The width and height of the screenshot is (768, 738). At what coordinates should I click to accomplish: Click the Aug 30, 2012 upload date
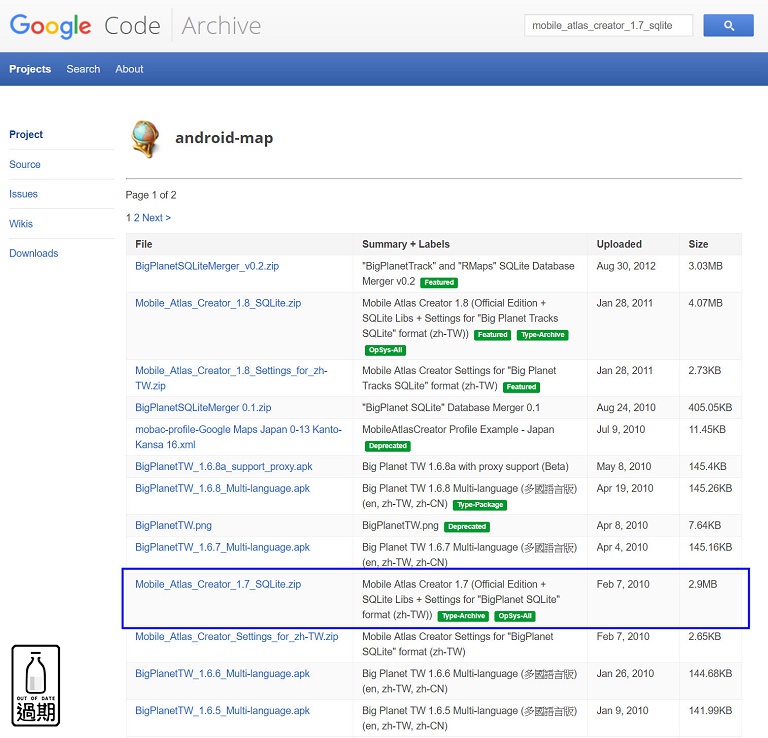click(x=625, y=266)
